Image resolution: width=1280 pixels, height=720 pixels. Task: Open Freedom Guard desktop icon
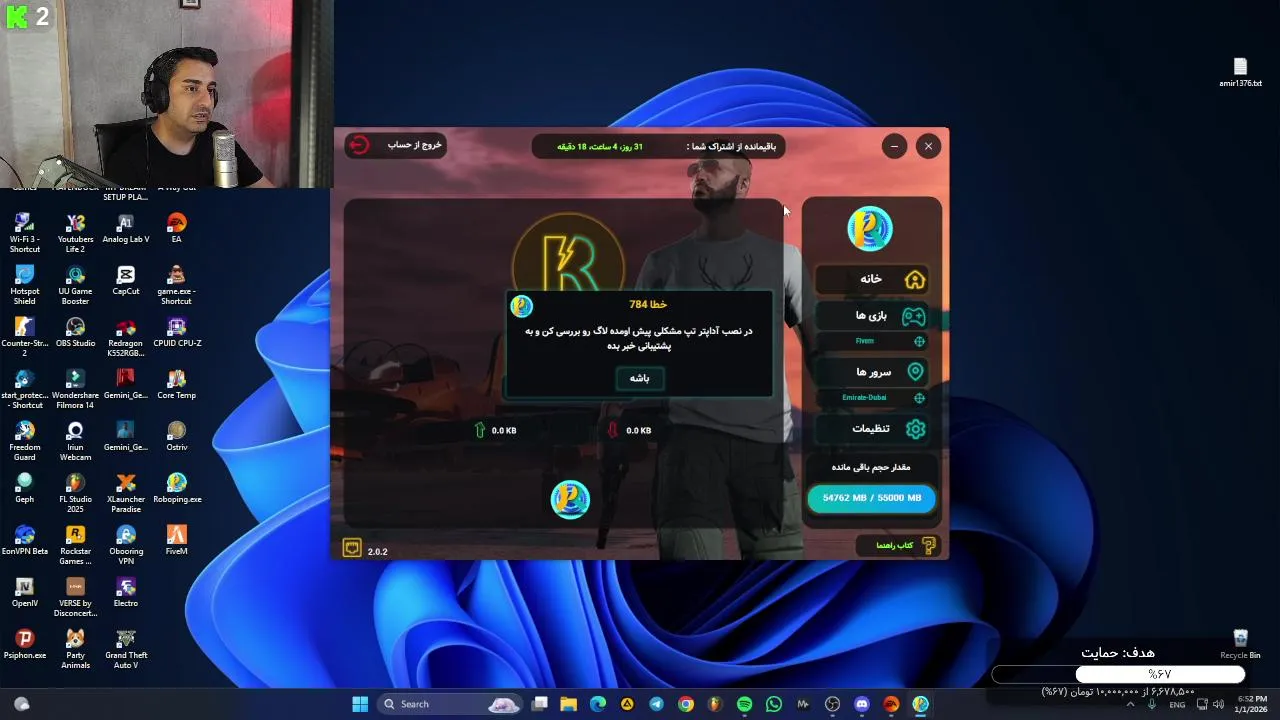tap(24, 440)
